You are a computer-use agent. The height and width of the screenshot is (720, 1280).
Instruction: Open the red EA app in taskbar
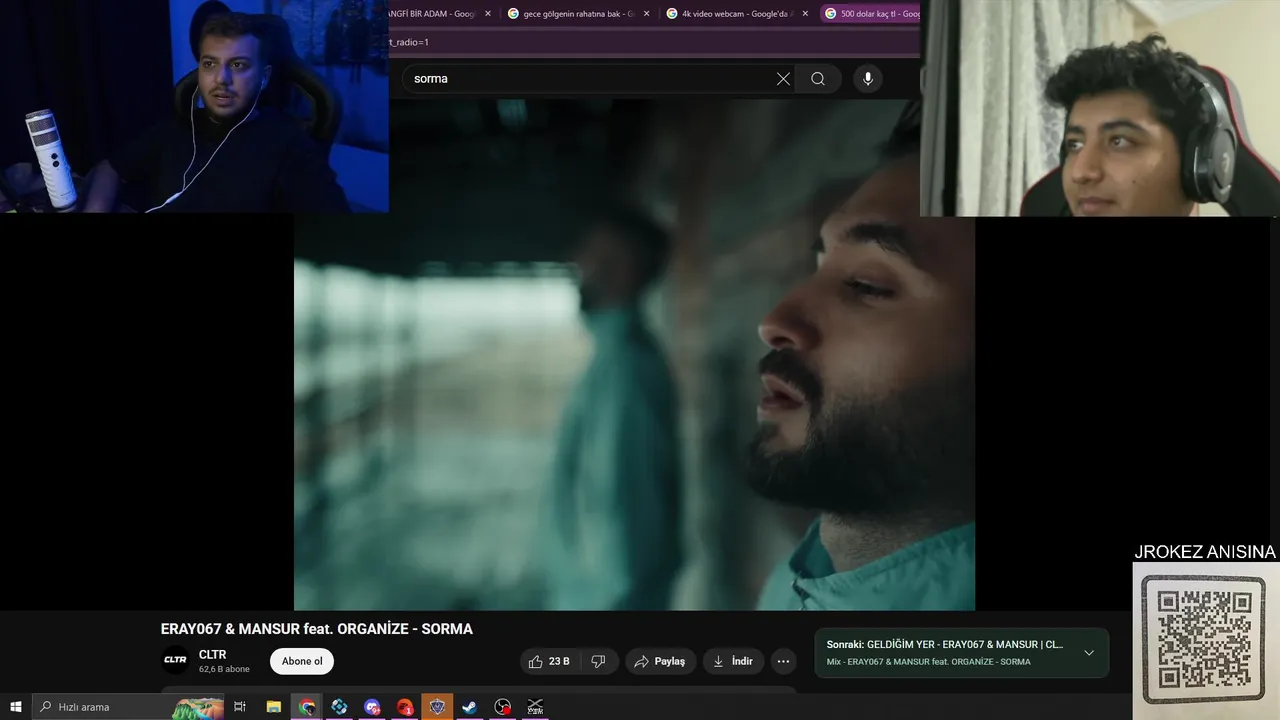pyautogui.click(x=404, y=707)
